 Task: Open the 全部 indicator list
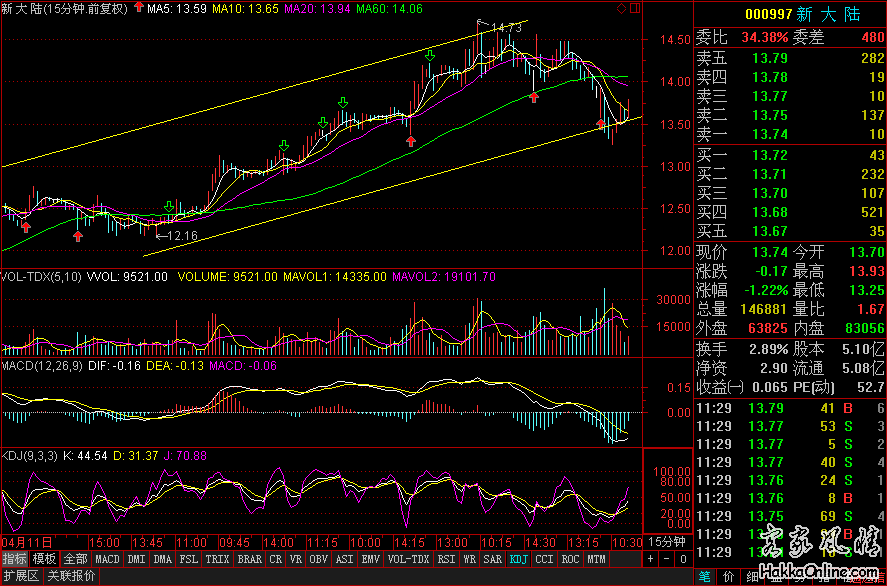(x=76, y=559)
